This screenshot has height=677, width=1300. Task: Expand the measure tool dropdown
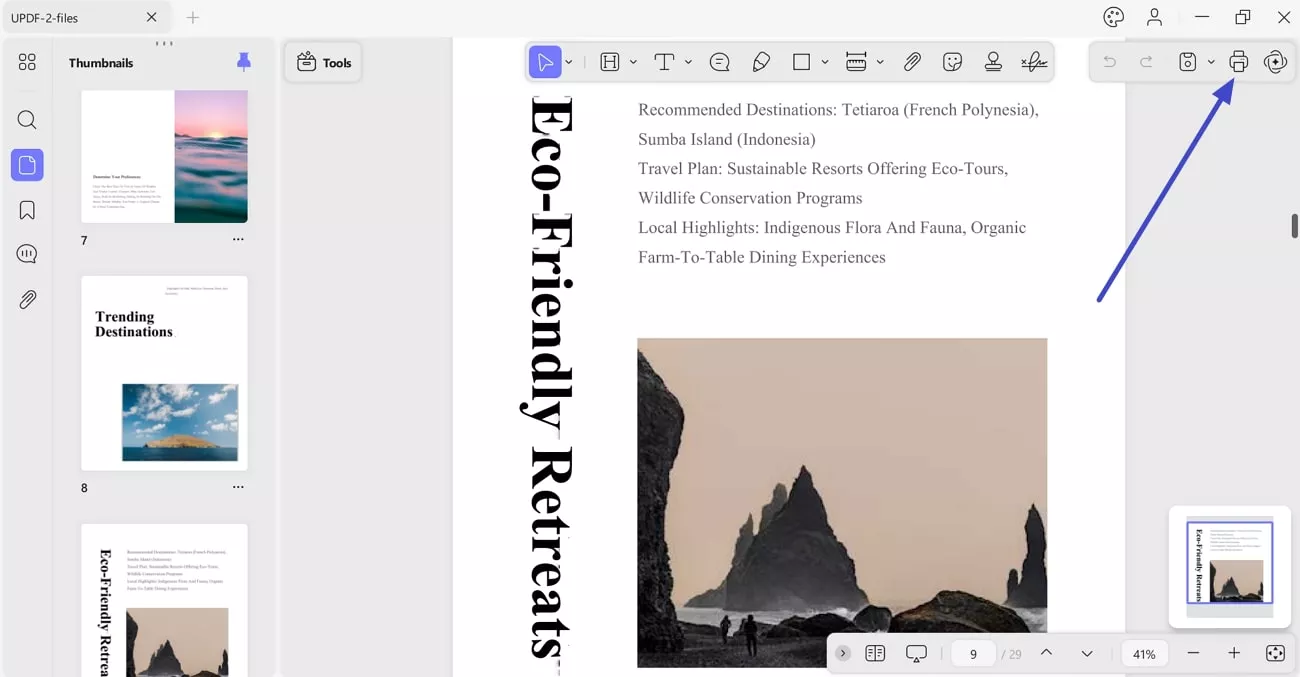click(x=880, y=62)
